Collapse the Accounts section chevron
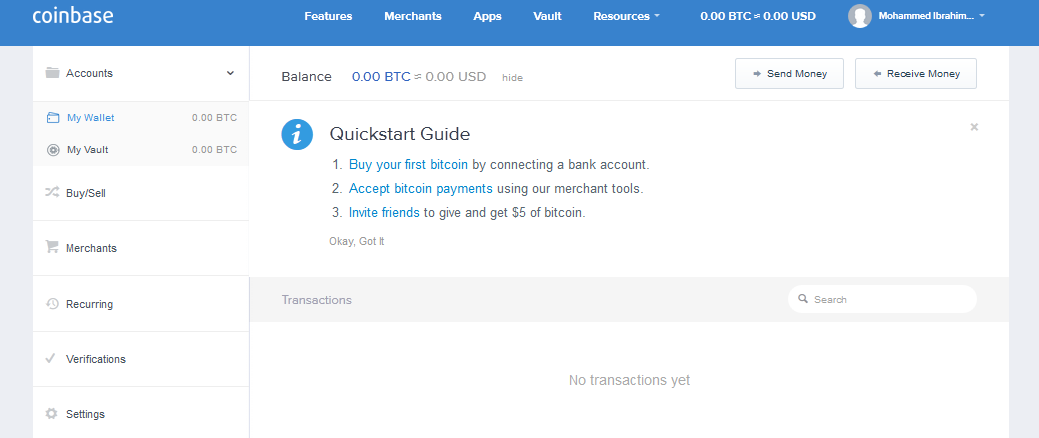The width and height of the screenshot is (1039, 438). click(x=230, y=73)
